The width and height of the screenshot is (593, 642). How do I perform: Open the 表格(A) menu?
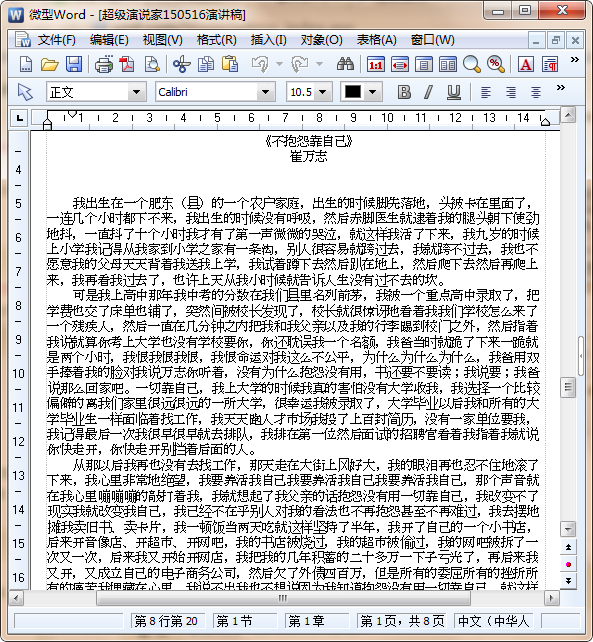(376, 40)
